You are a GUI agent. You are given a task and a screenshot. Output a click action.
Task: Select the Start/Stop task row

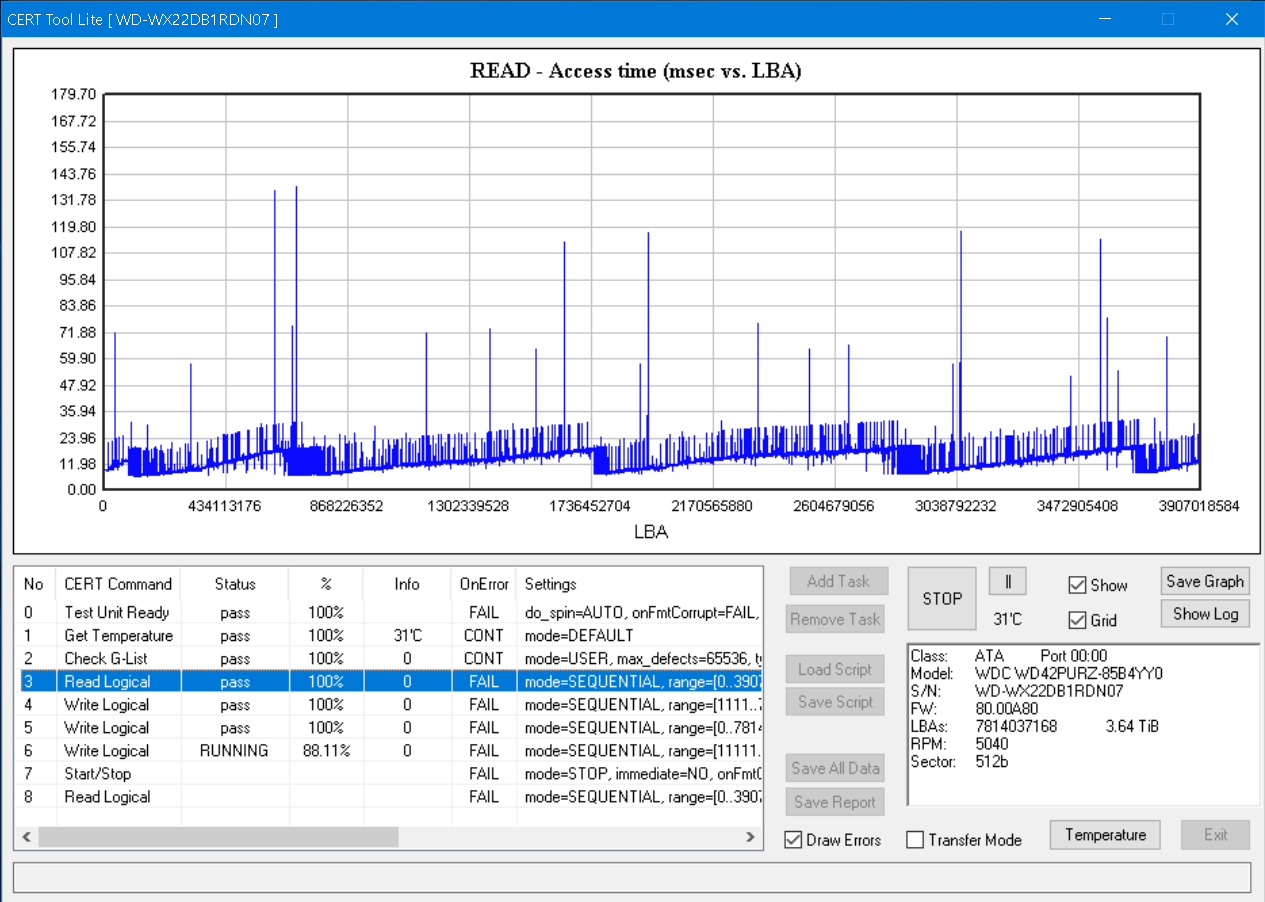97,774
